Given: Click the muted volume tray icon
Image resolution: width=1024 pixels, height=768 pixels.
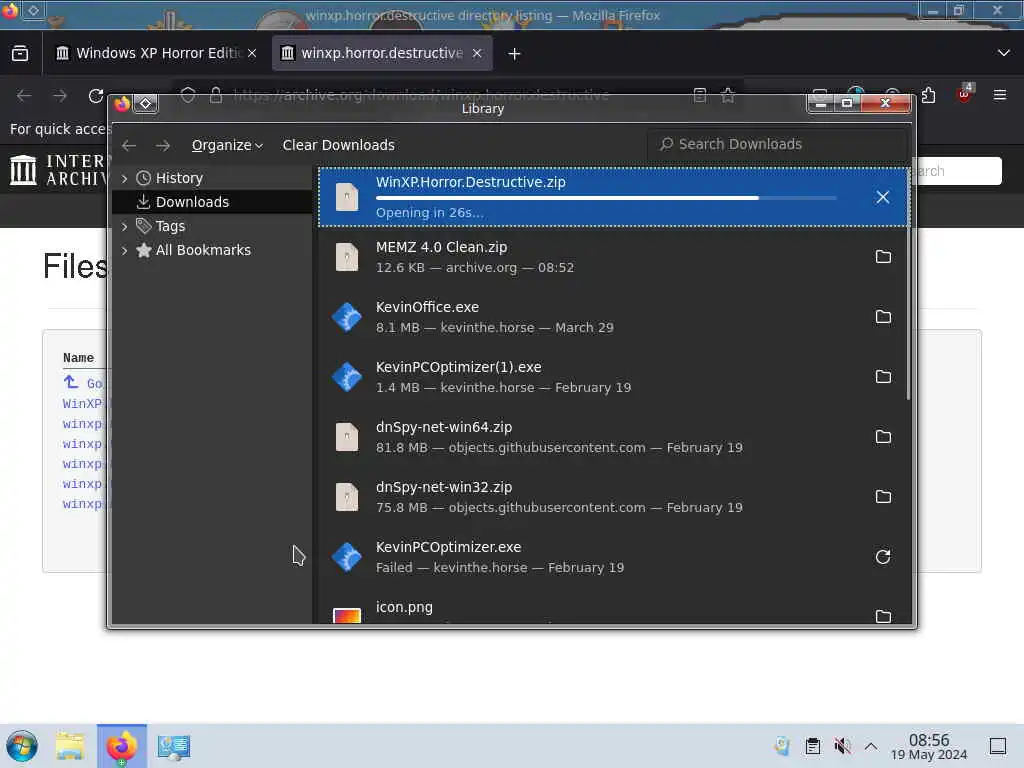Looking at the screenshot, I should [x=842, y=746].
